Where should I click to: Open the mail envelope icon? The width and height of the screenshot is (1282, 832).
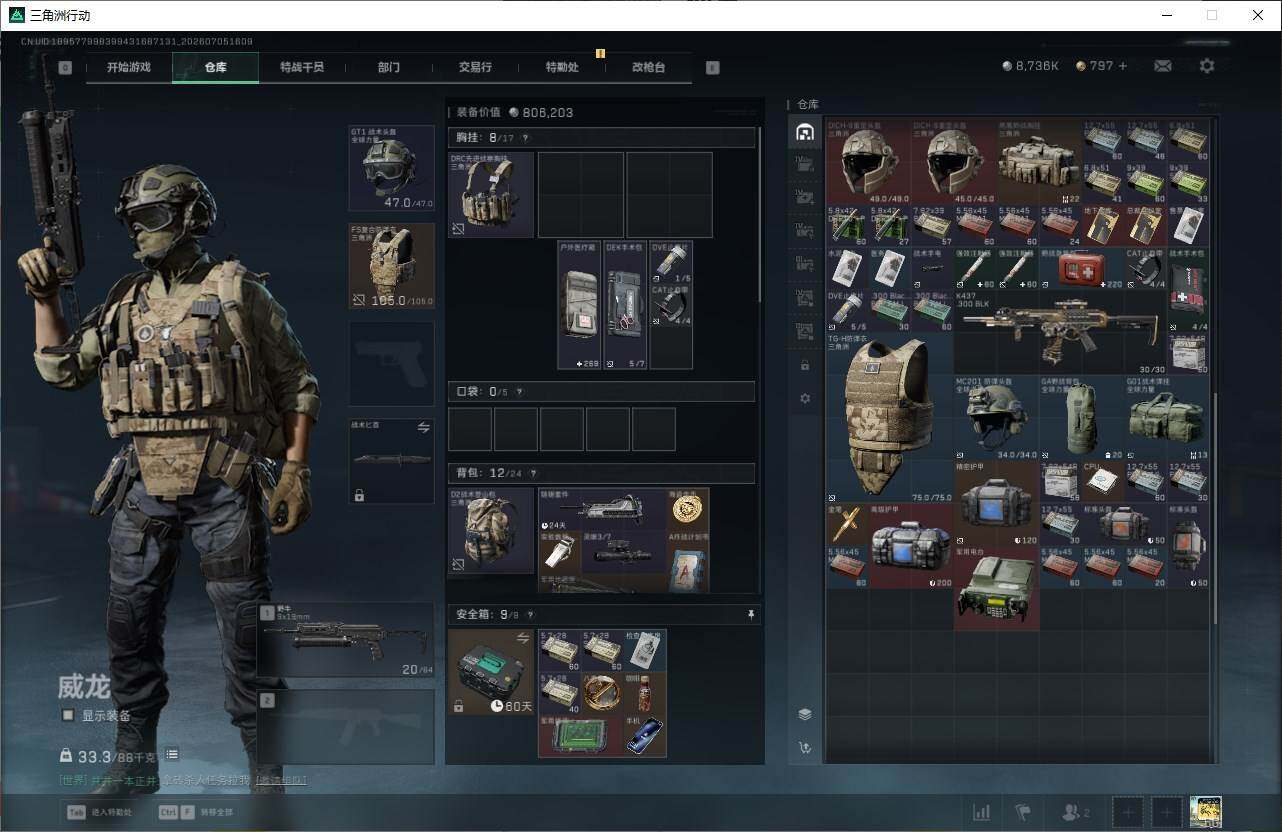(x=1163, y=66)
